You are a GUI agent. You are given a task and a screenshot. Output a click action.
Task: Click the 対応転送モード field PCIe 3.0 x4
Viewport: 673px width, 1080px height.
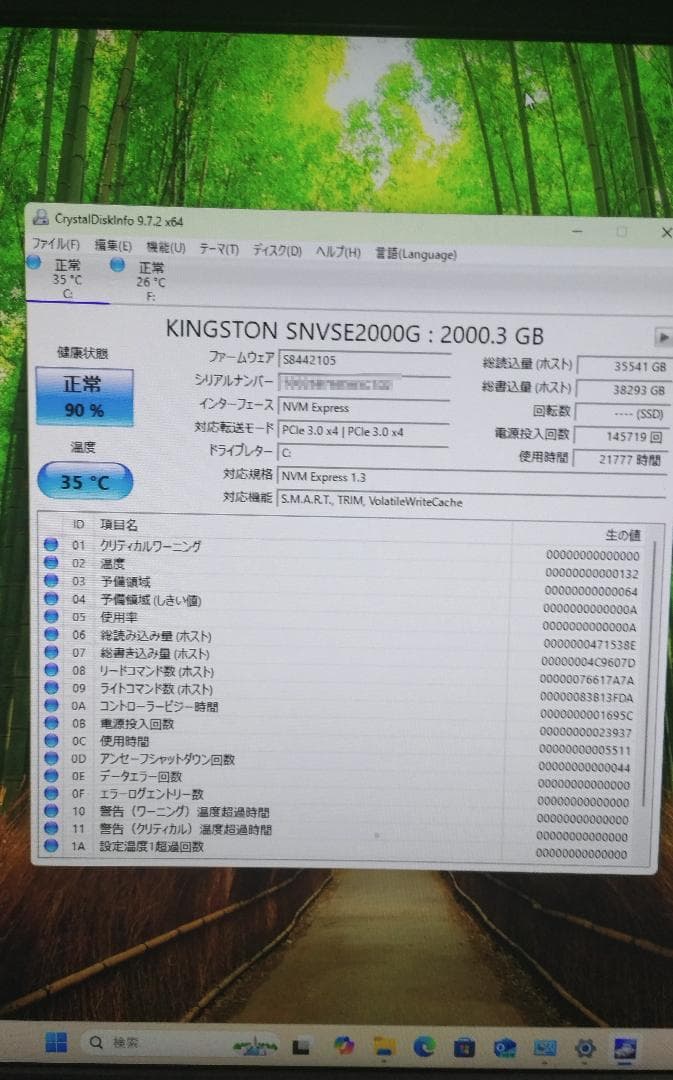point(364,431)
